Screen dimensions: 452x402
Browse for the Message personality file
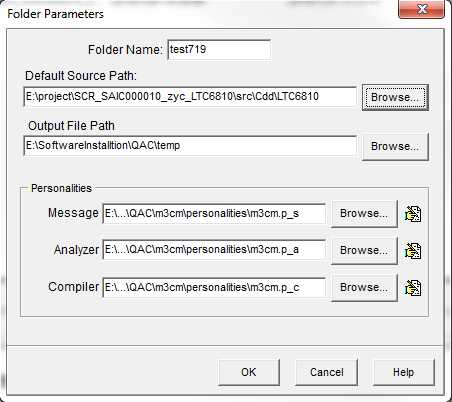coord(364,214)
